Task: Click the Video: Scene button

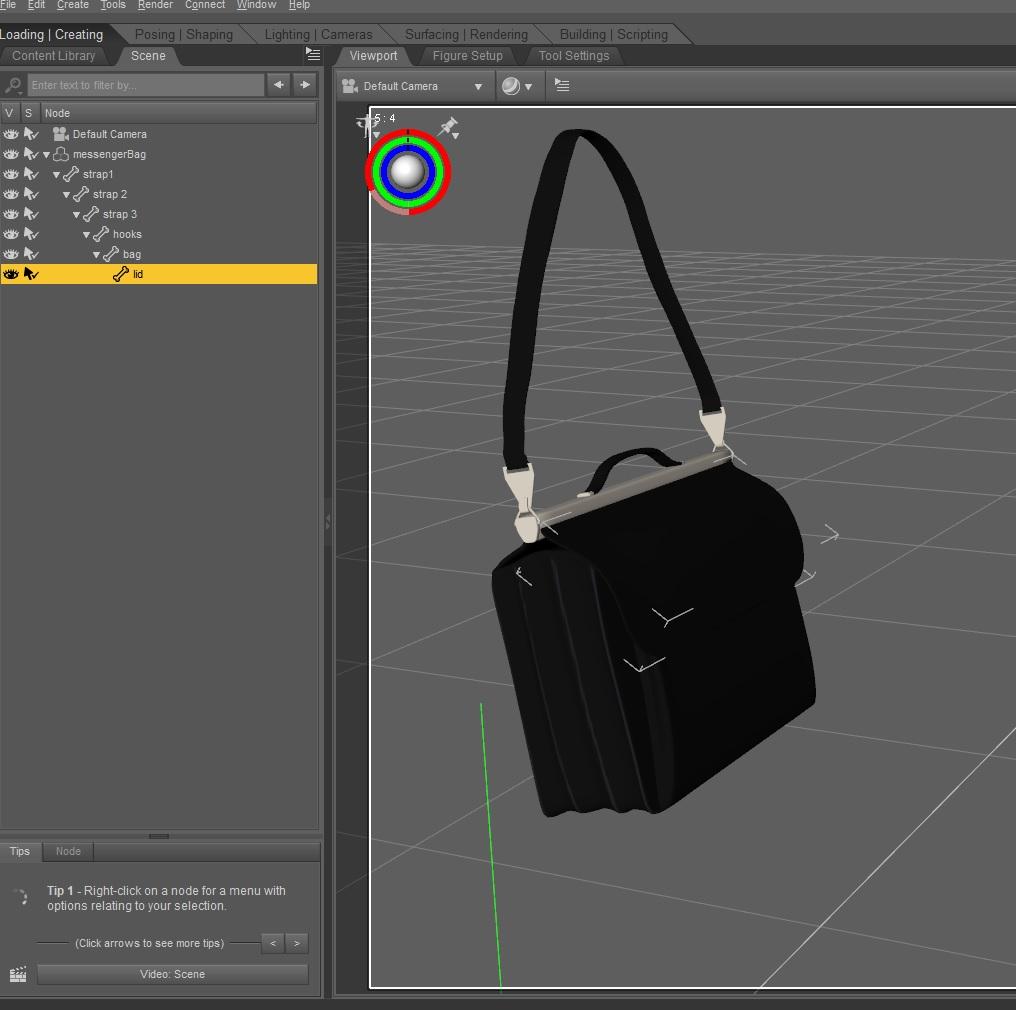Action: 172,974
